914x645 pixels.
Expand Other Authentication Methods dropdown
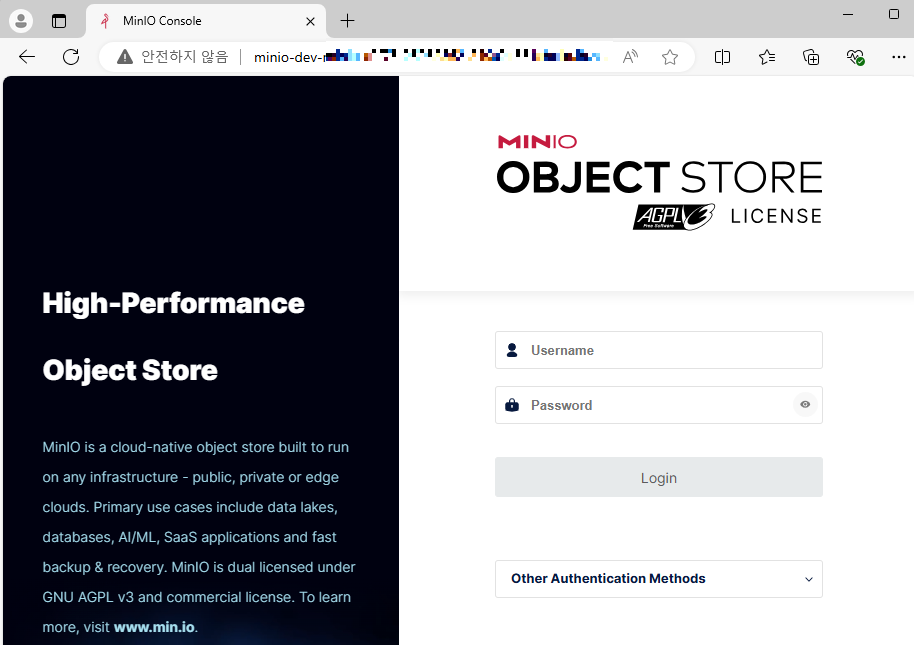point(659,579)
